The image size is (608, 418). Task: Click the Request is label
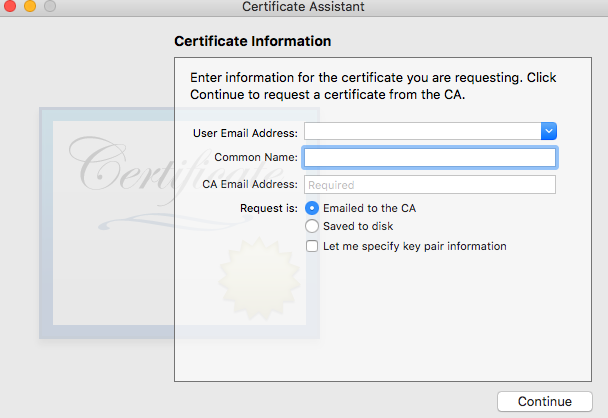point(269,208)
